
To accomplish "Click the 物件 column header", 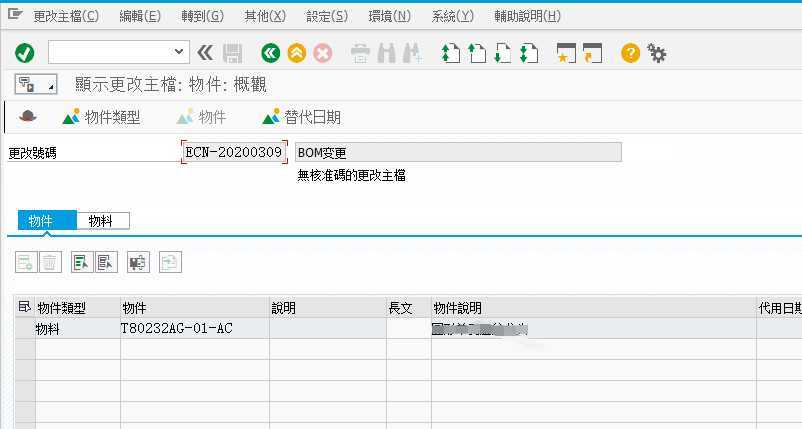I will [x=195, y=308].
